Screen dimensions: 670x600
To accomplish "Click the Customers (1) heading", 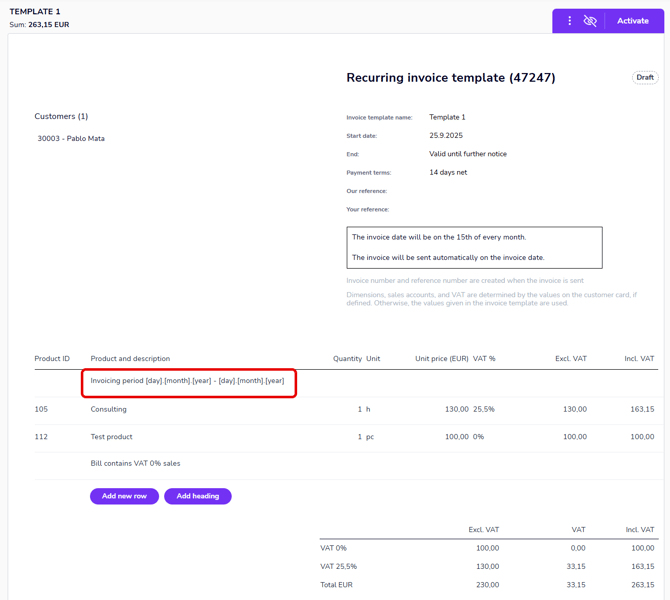I will (61, 116).
